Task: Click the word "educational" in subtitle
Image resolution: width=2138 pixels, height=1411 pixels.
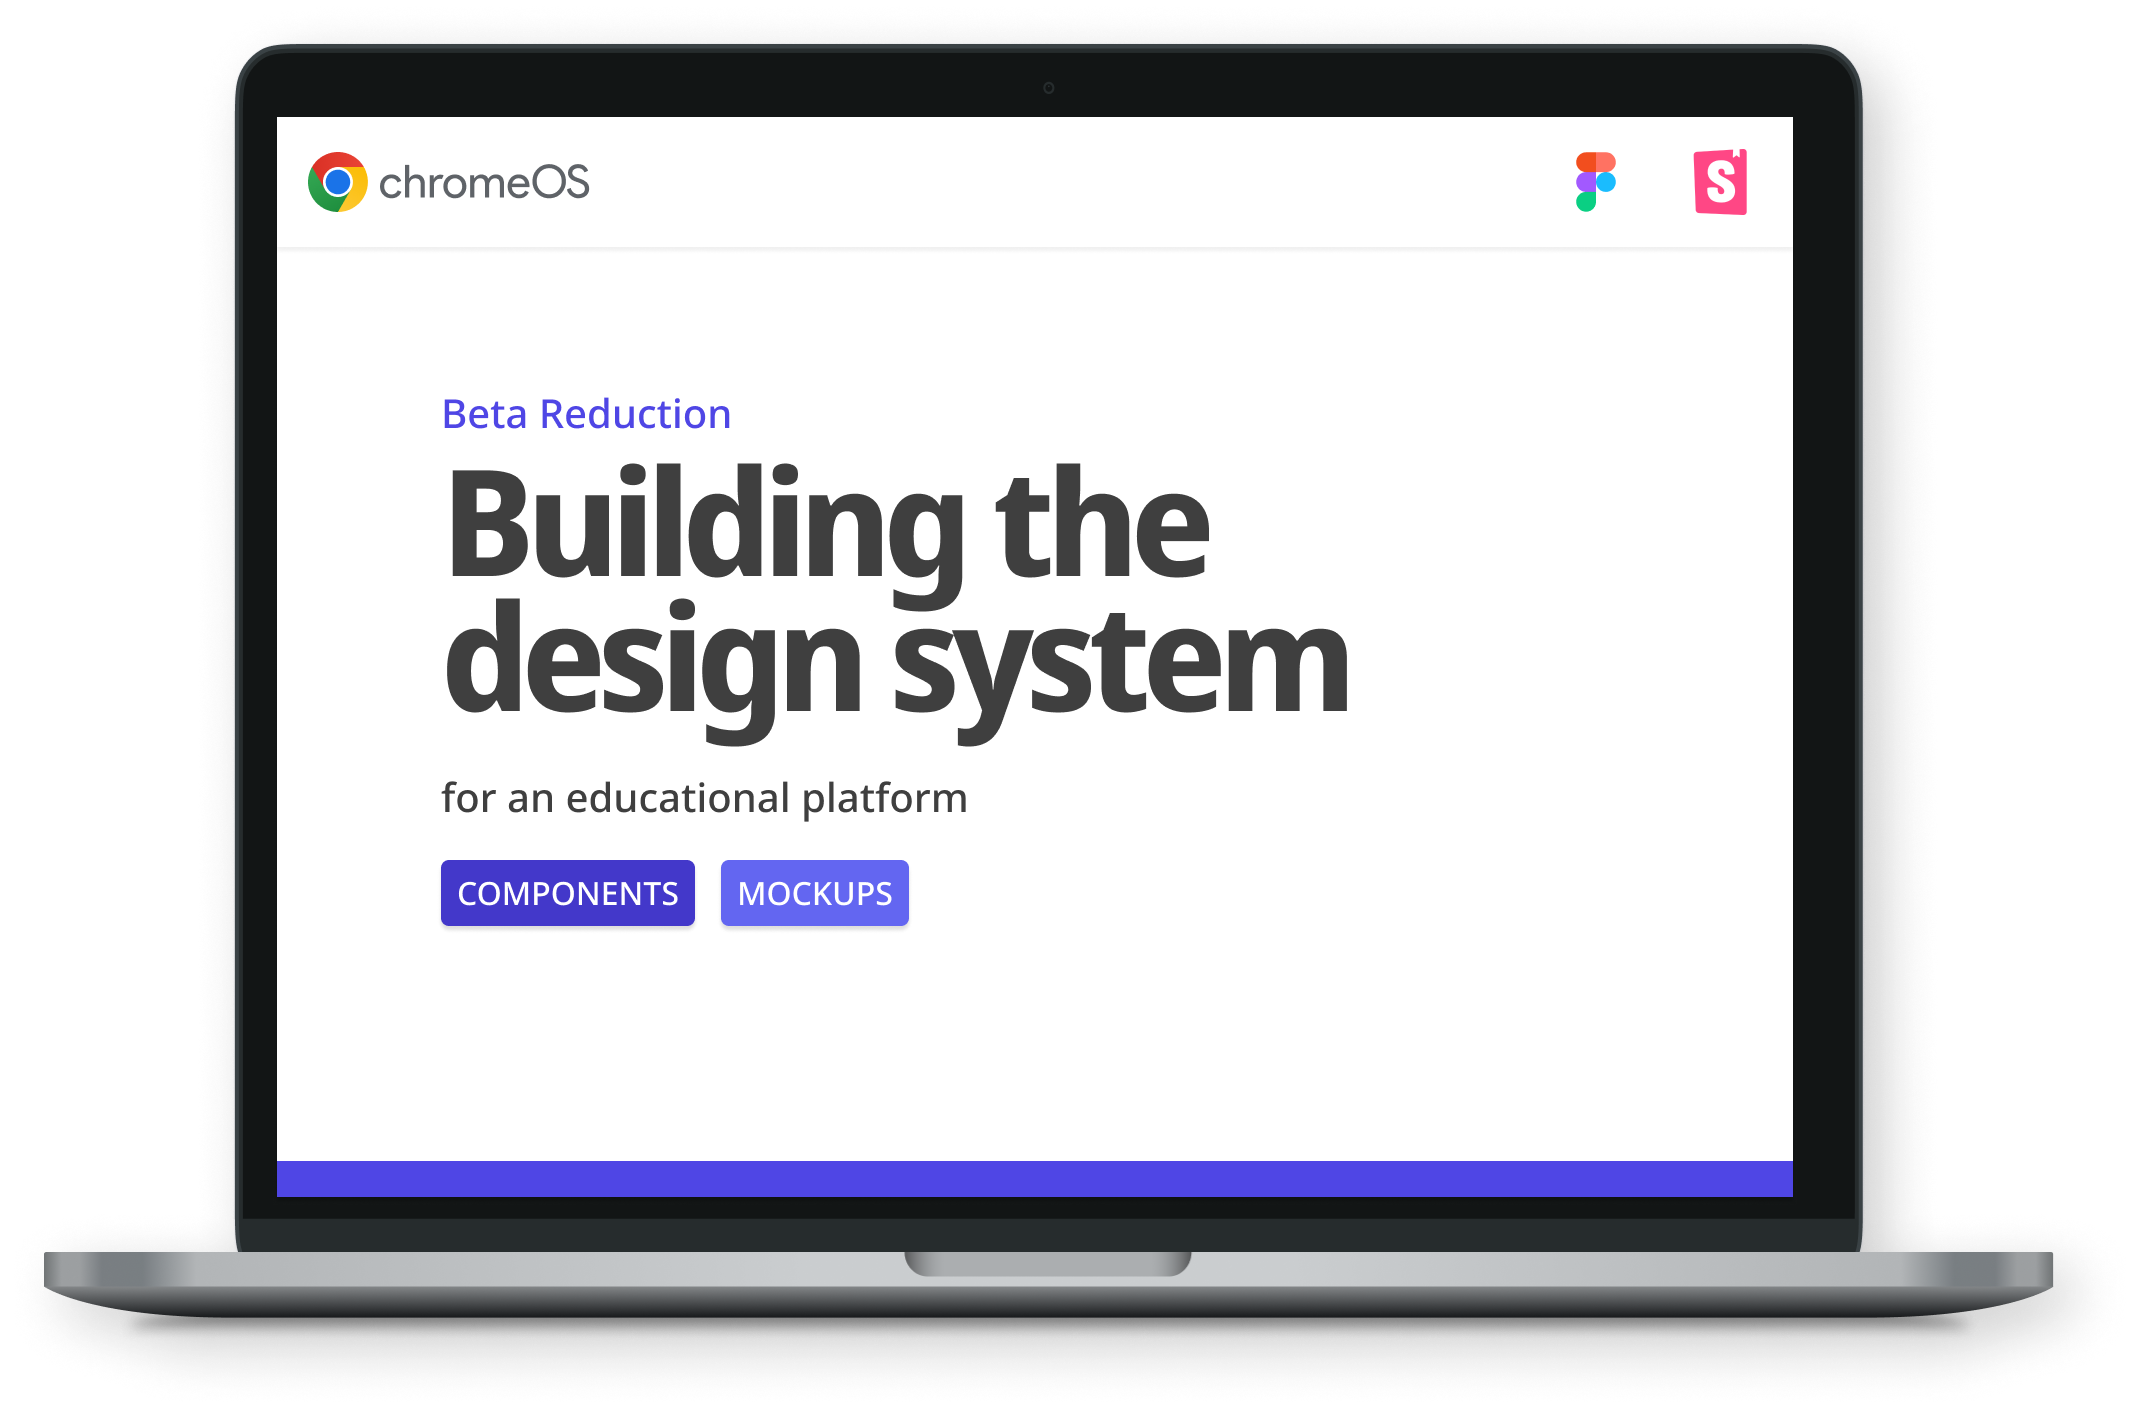Action: [x=678, y=798]
